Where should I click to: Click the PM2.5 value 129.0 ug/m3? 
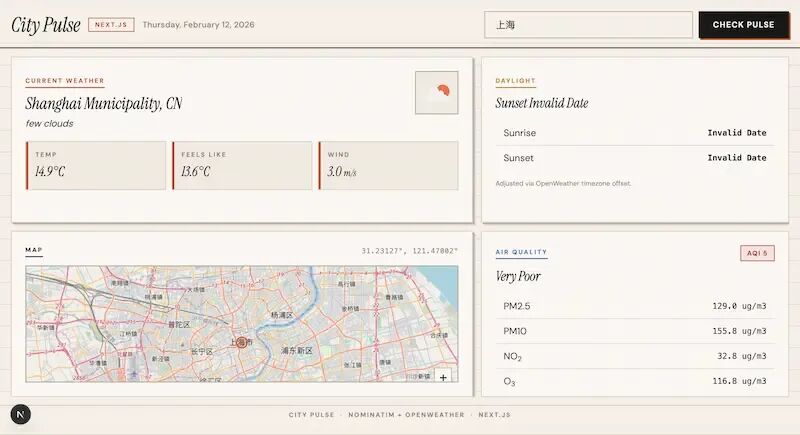(739, 306)
